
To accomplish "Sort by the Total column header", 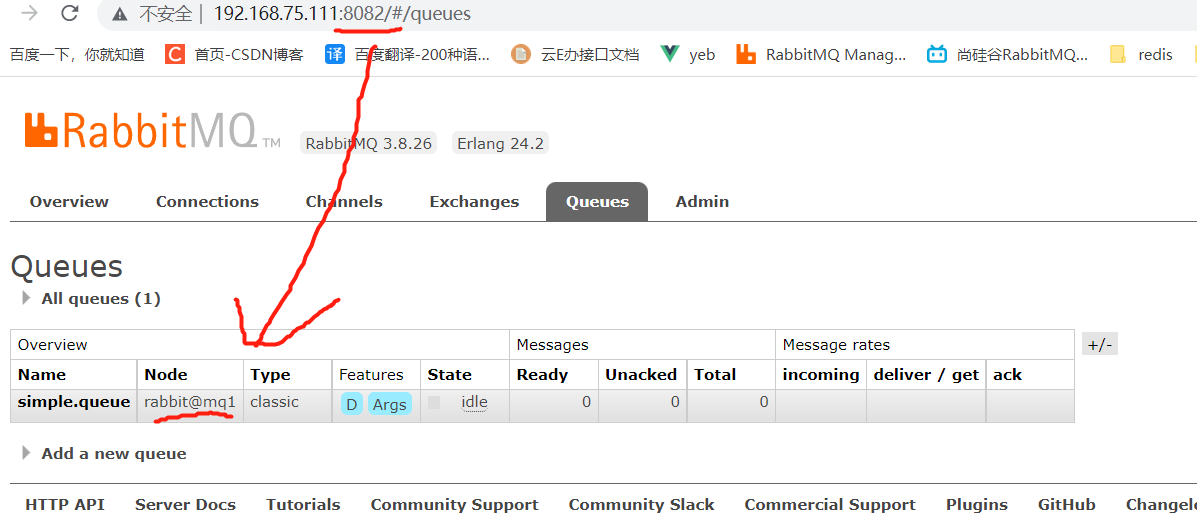I will 715,375.
